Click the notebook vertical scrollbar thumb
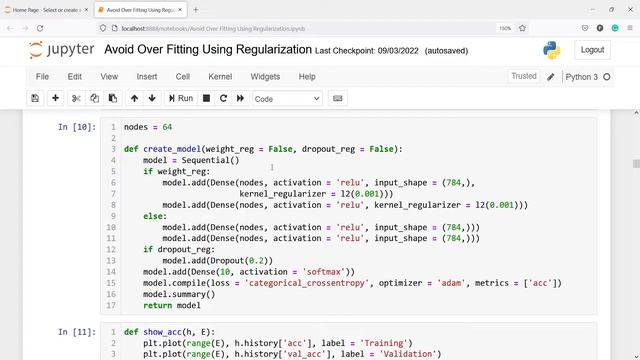 [x=636, y=164]
